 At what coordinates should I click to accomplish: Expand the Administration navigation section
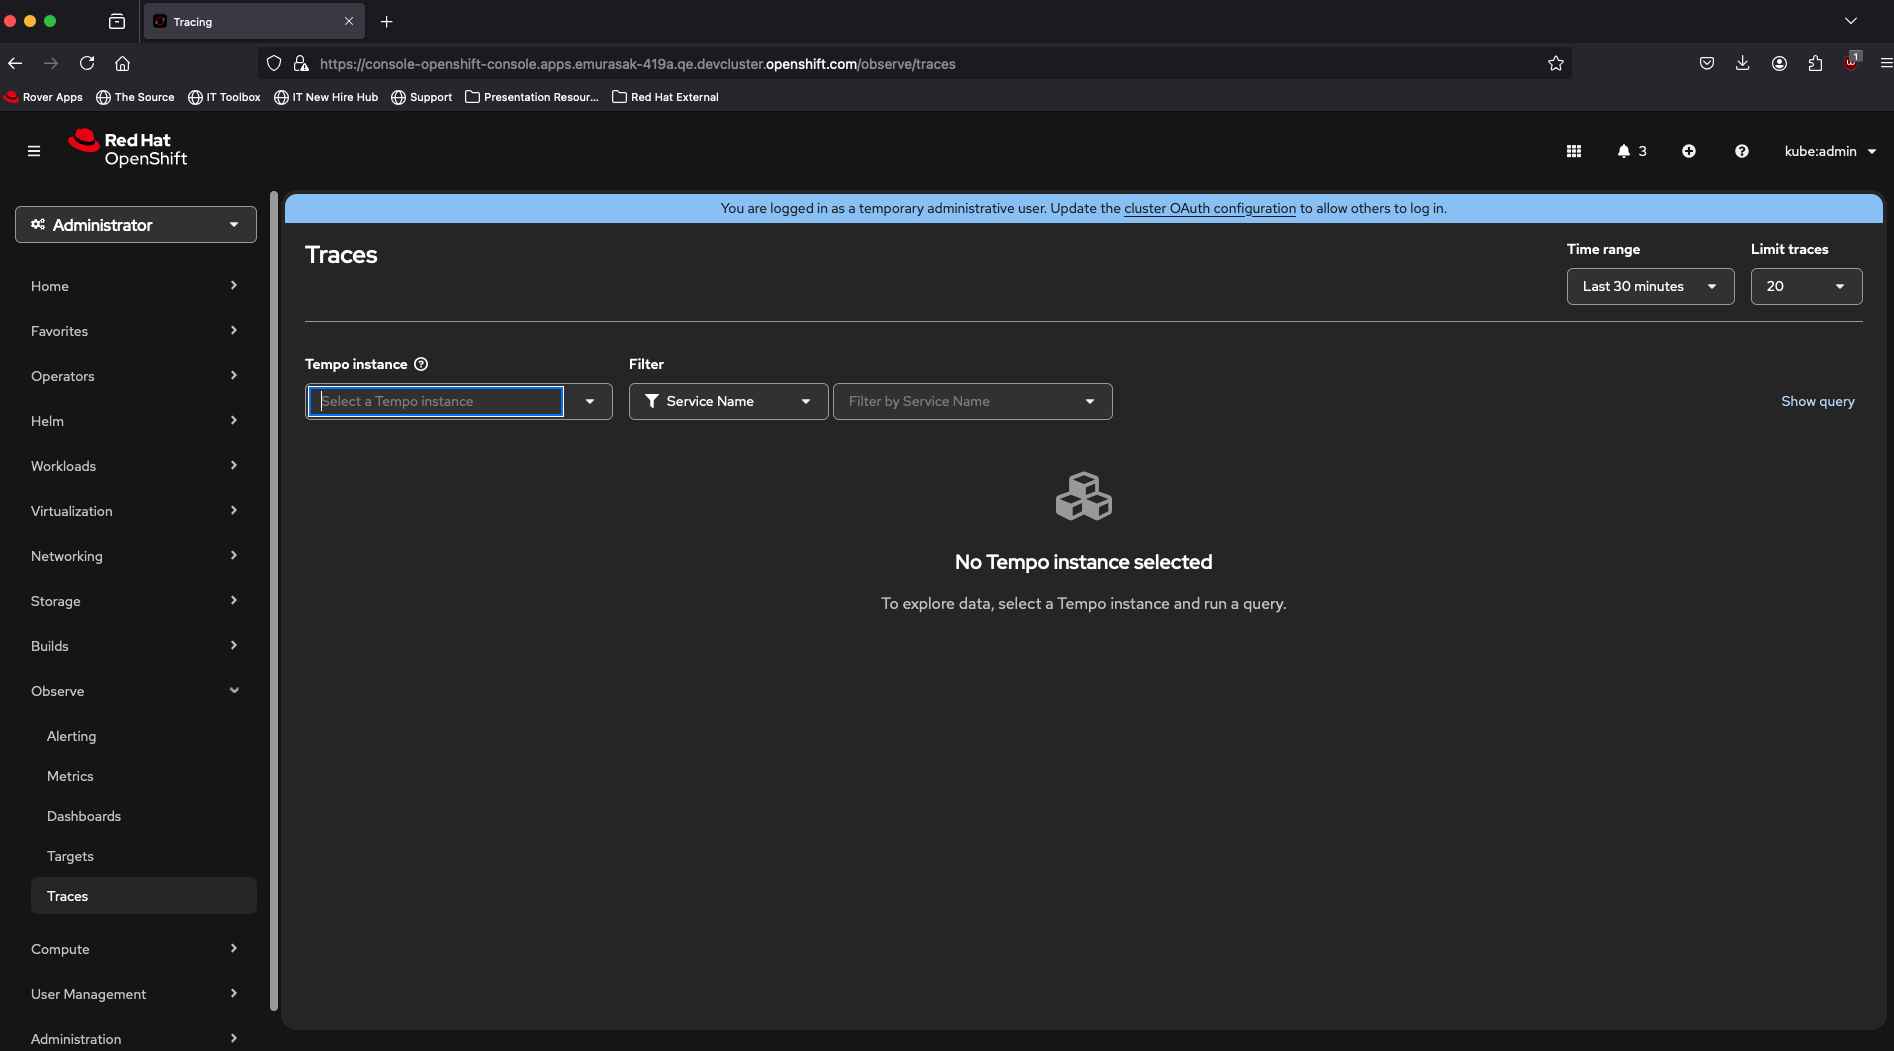136,1039
